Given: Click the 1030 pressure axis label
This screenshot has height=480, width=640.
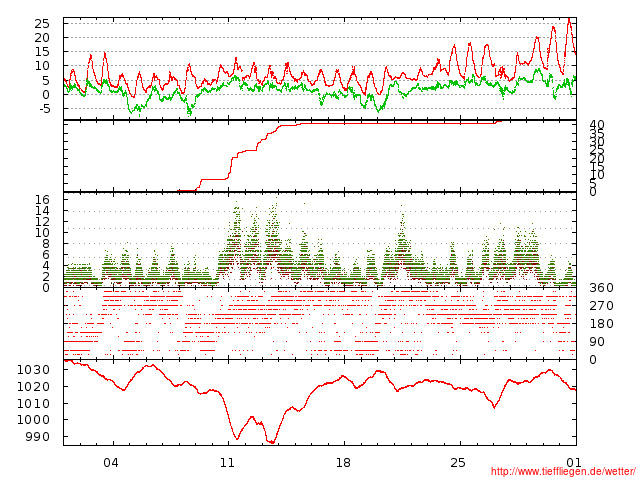Looking at the screenshot, I should tap(33, 370).
